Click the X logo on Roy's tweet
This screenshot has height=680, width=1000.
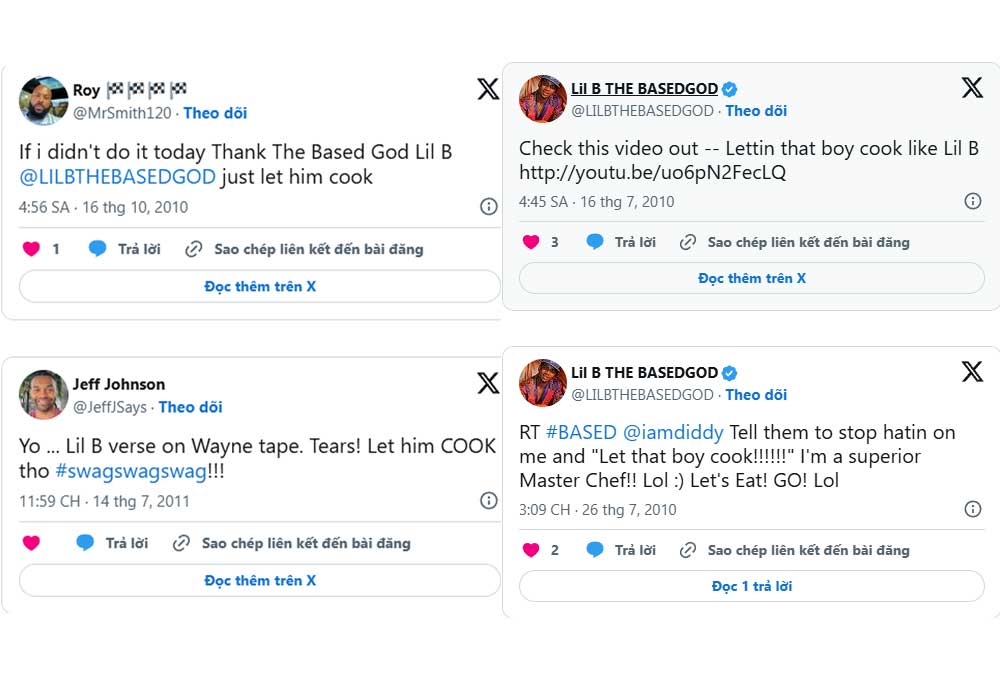[488, 89]
